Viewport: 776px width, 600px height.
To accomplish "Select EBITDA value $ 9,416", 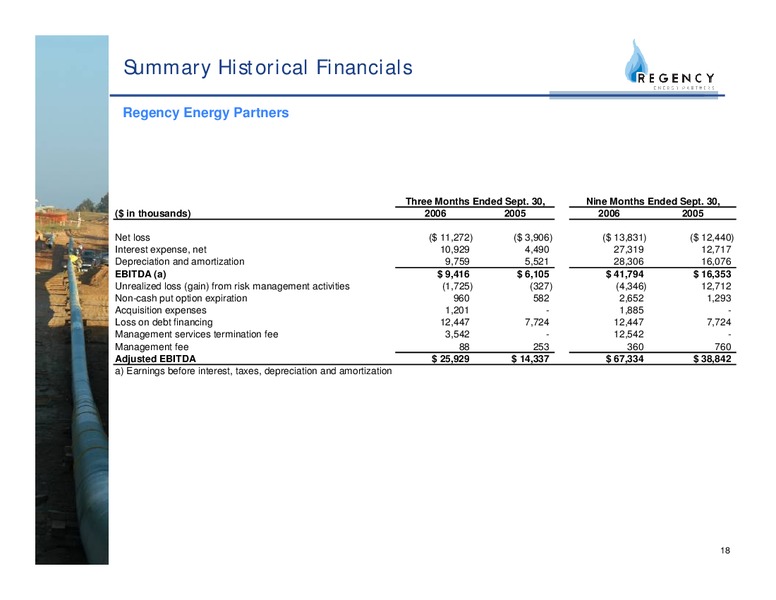I will click(453, 274).
